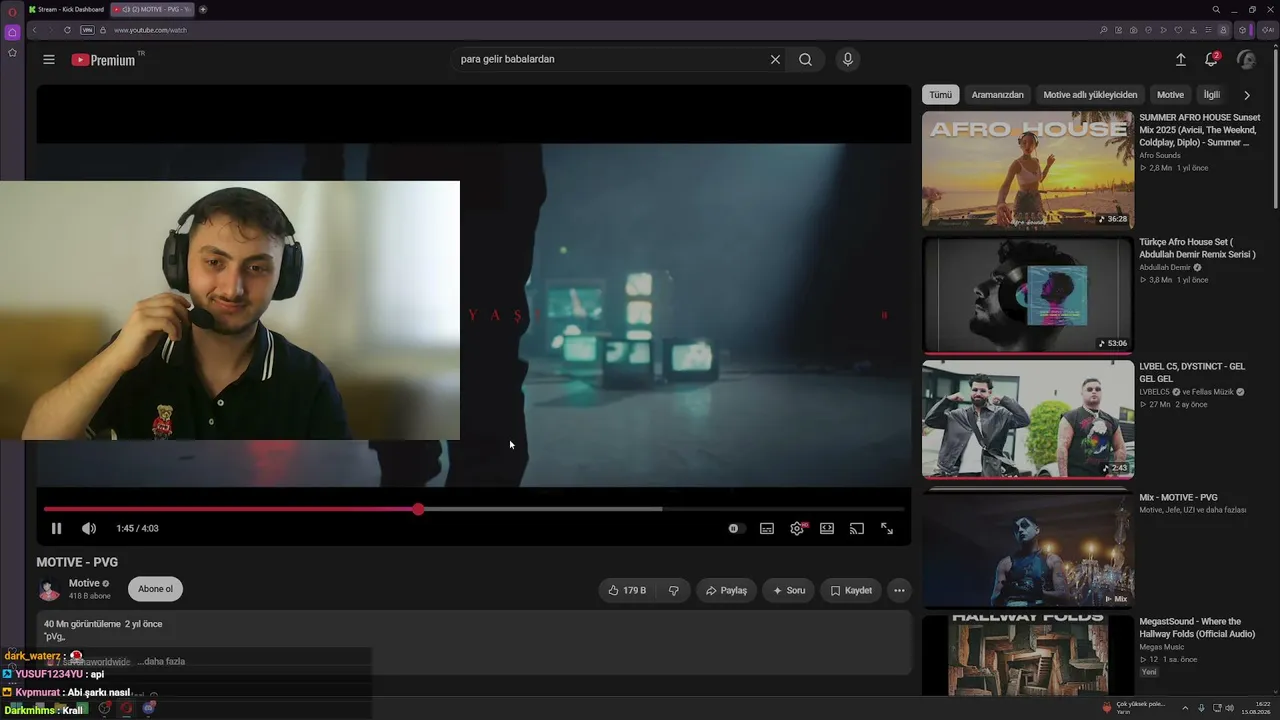Screen dimensions: 1280x720
Task: Open the browser tab search magnifier
Action: click(x=1216, y=9)
